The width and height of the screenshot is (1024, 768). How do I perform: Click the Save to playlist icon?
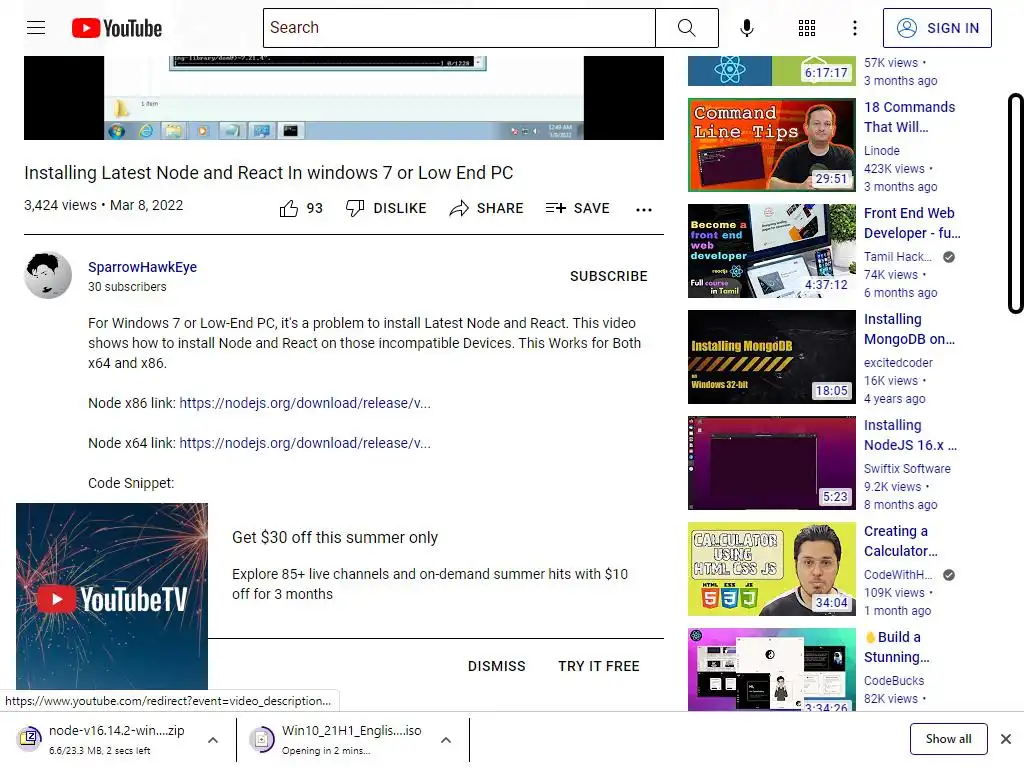(556, 208)
